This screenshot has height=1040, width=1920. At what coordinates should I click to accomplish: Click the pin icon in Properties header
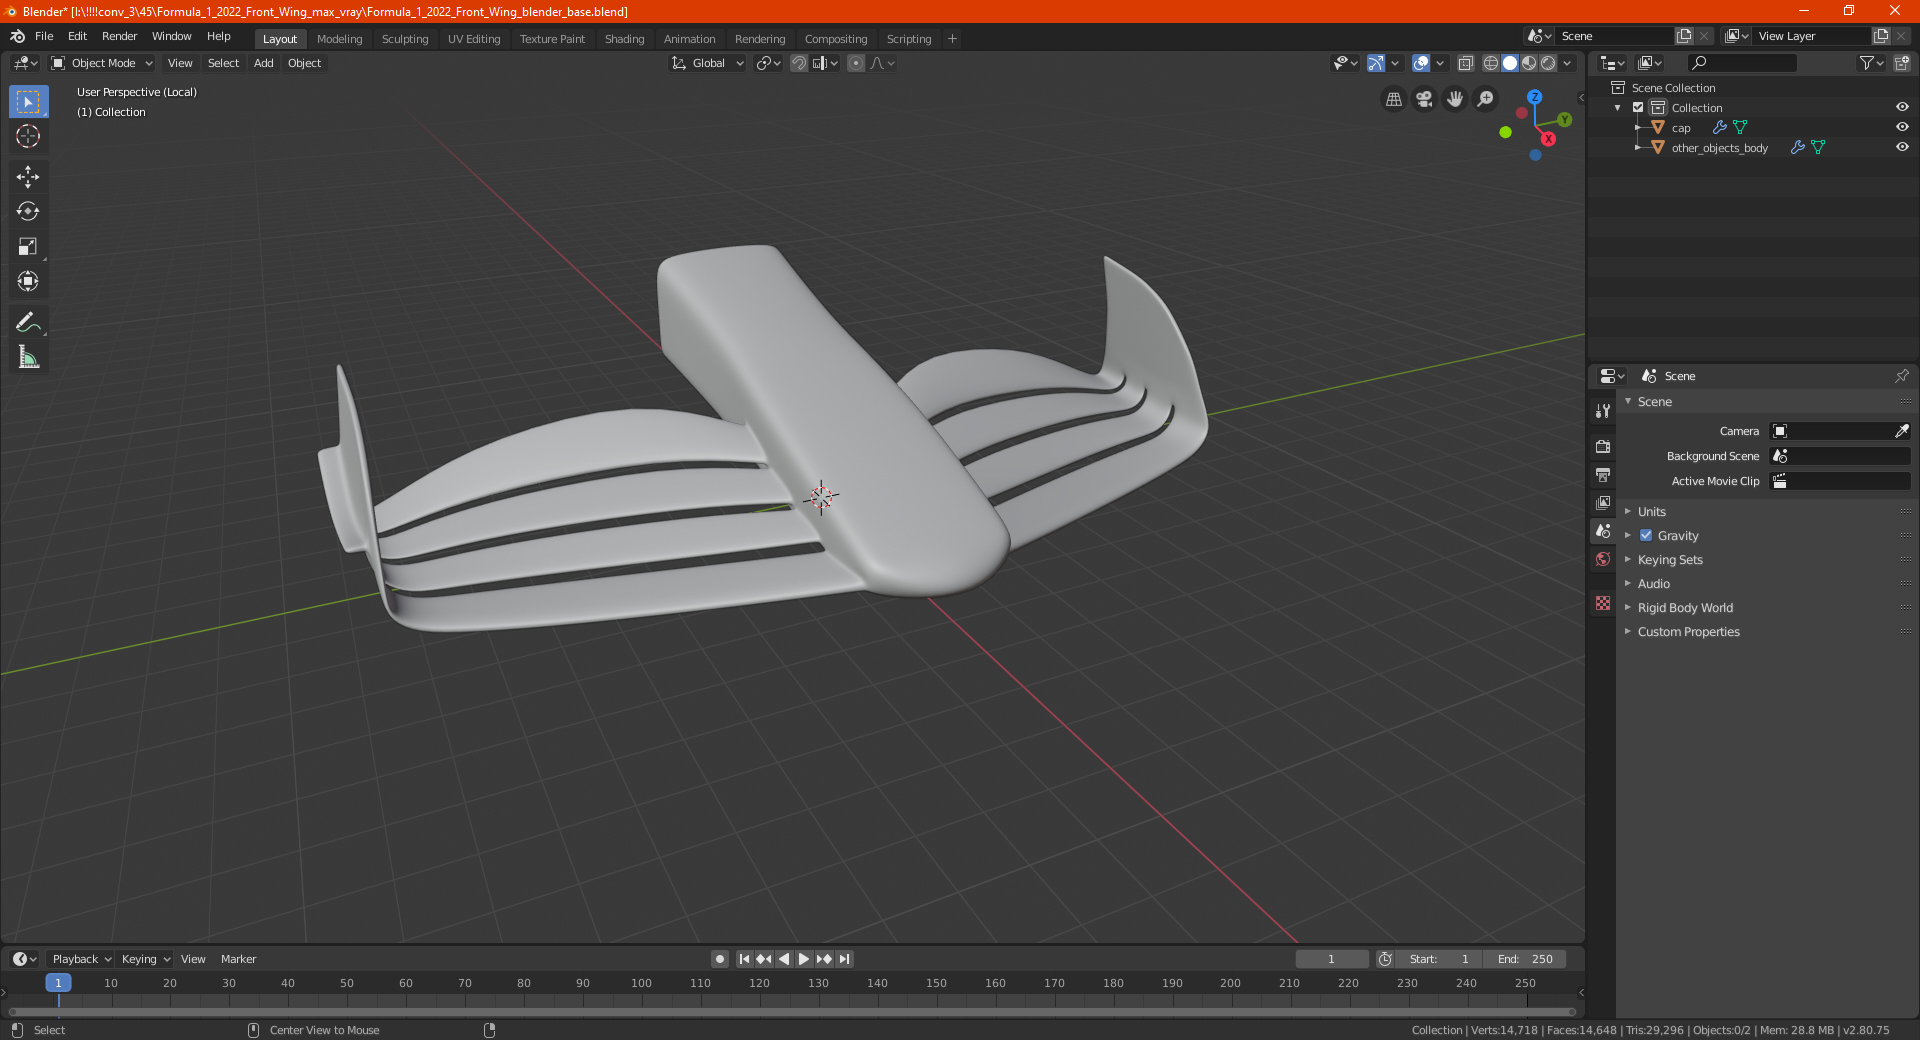[1901, 376]
